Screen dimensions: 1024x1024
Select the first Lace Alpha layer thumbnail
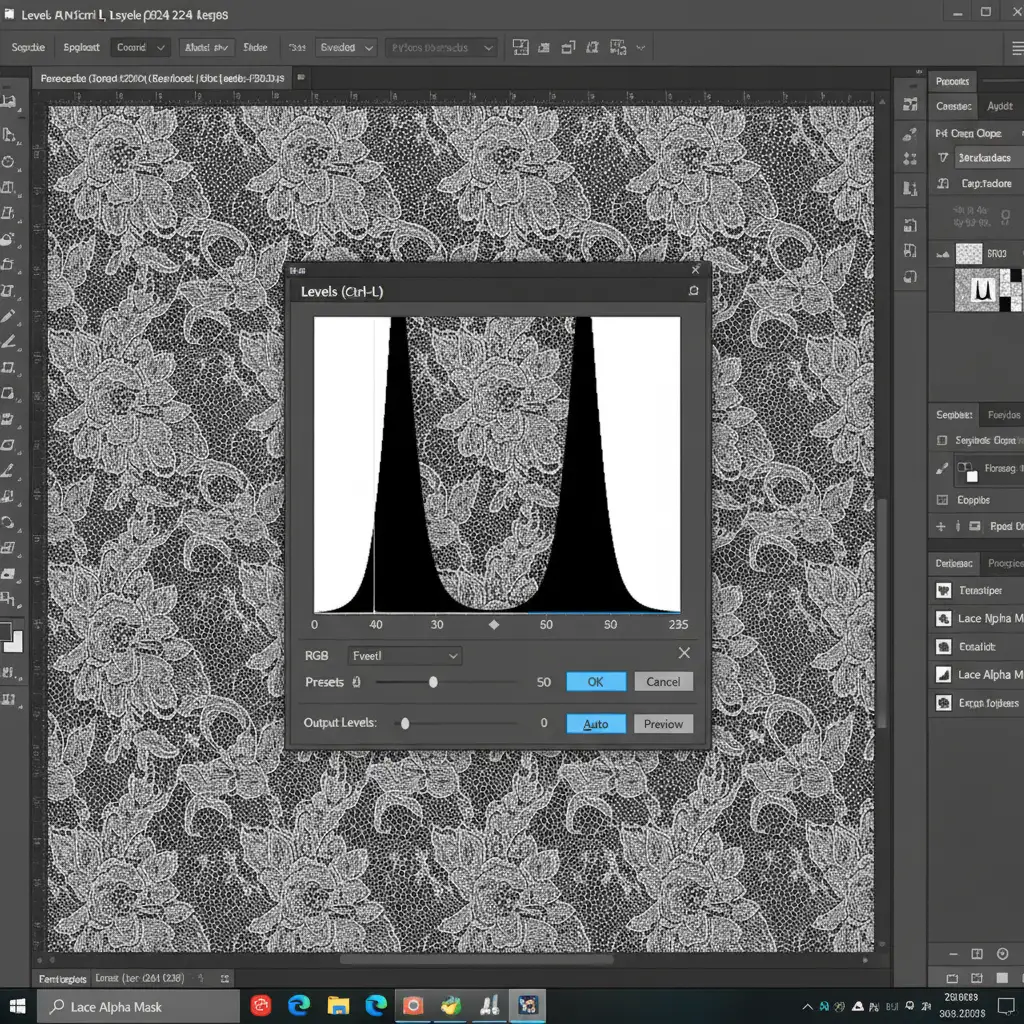click(943, 619)
